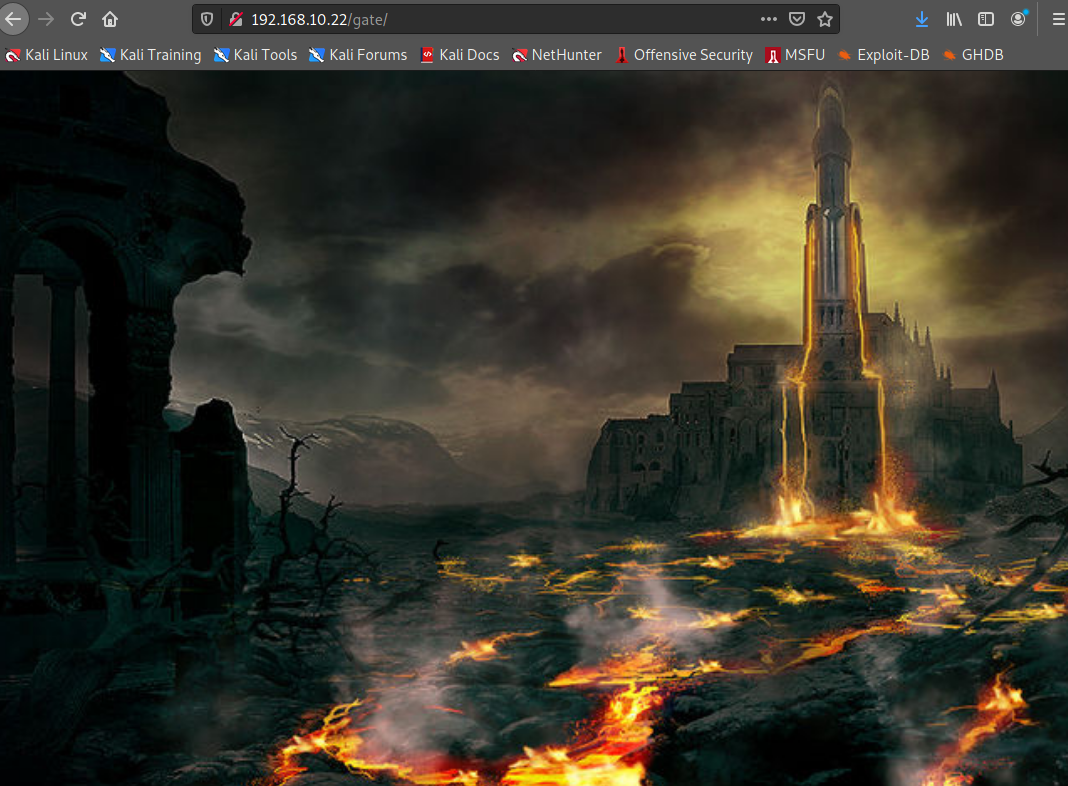The width and height of the screenshot is (1068, 786).
Task: Save page to Pocket
Action: tap(797, 19)
